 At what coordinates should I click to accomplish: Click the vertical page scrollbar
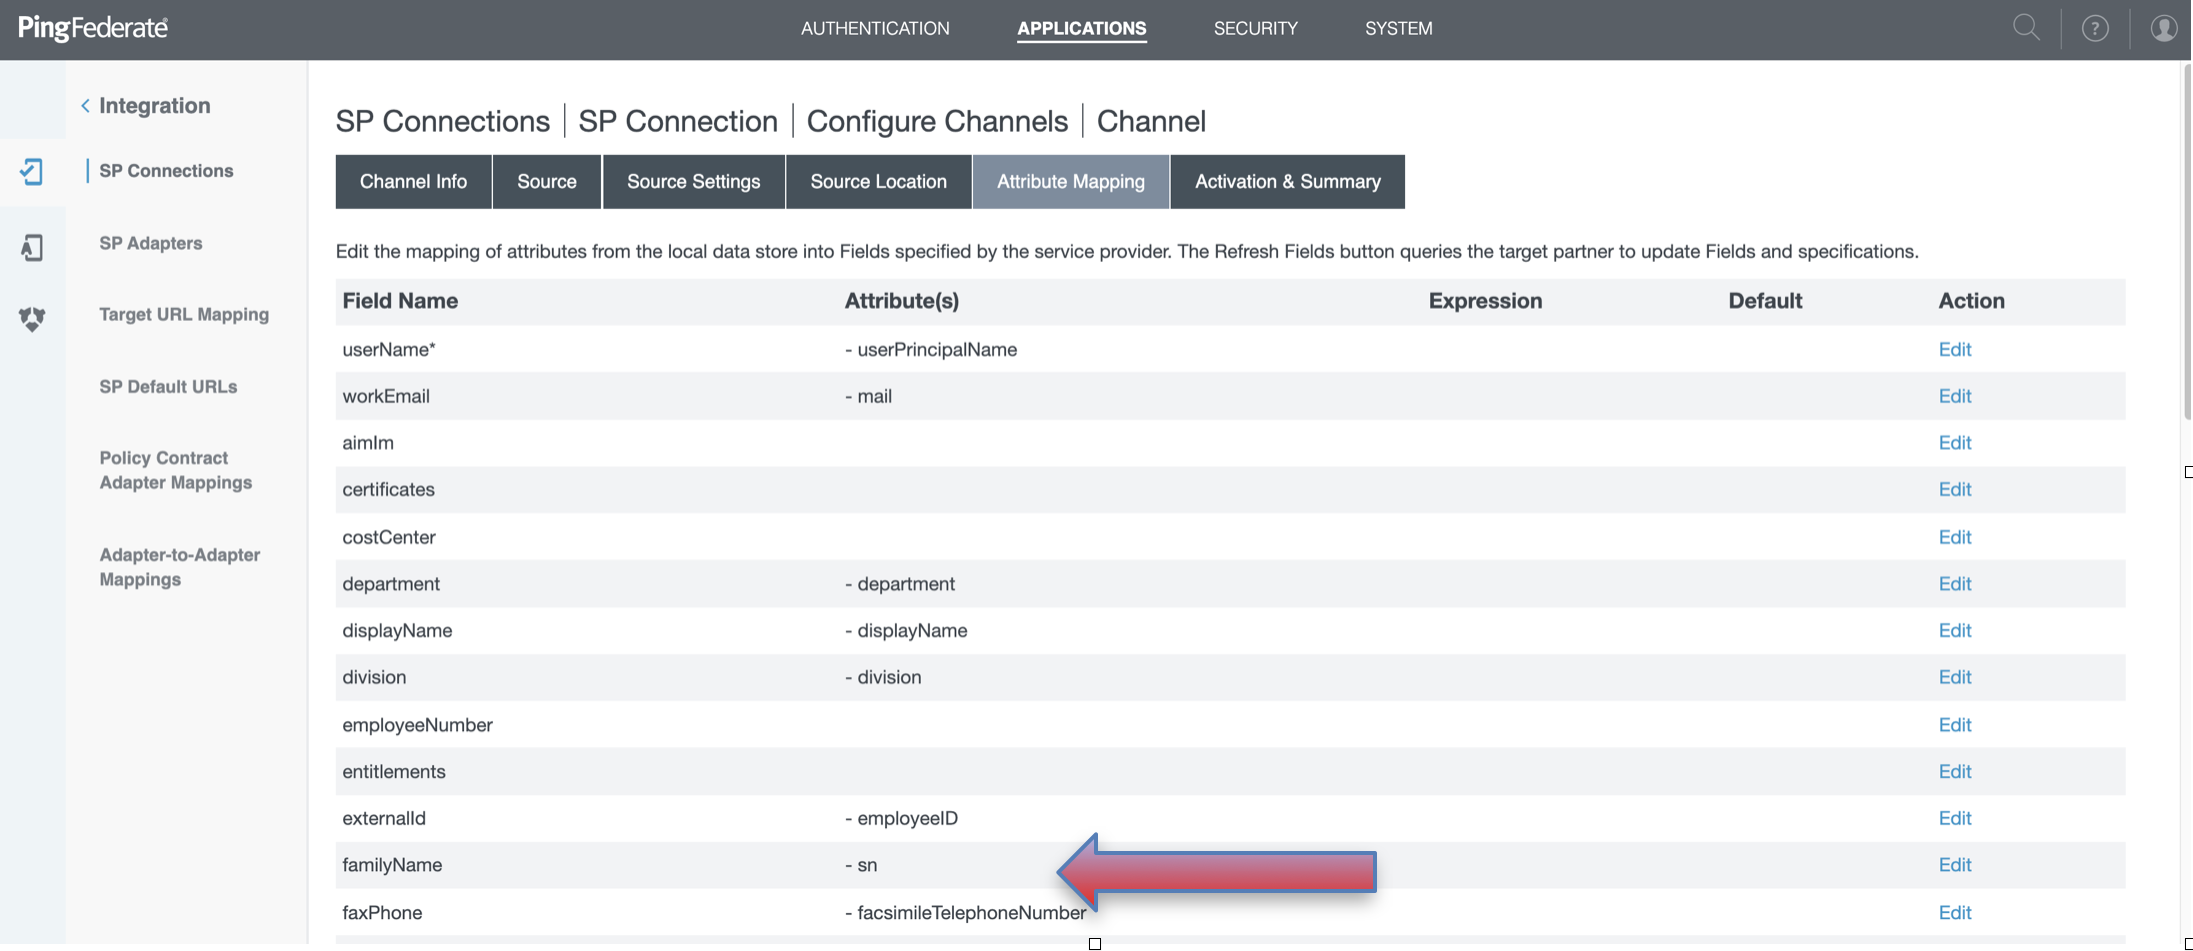2186,240
